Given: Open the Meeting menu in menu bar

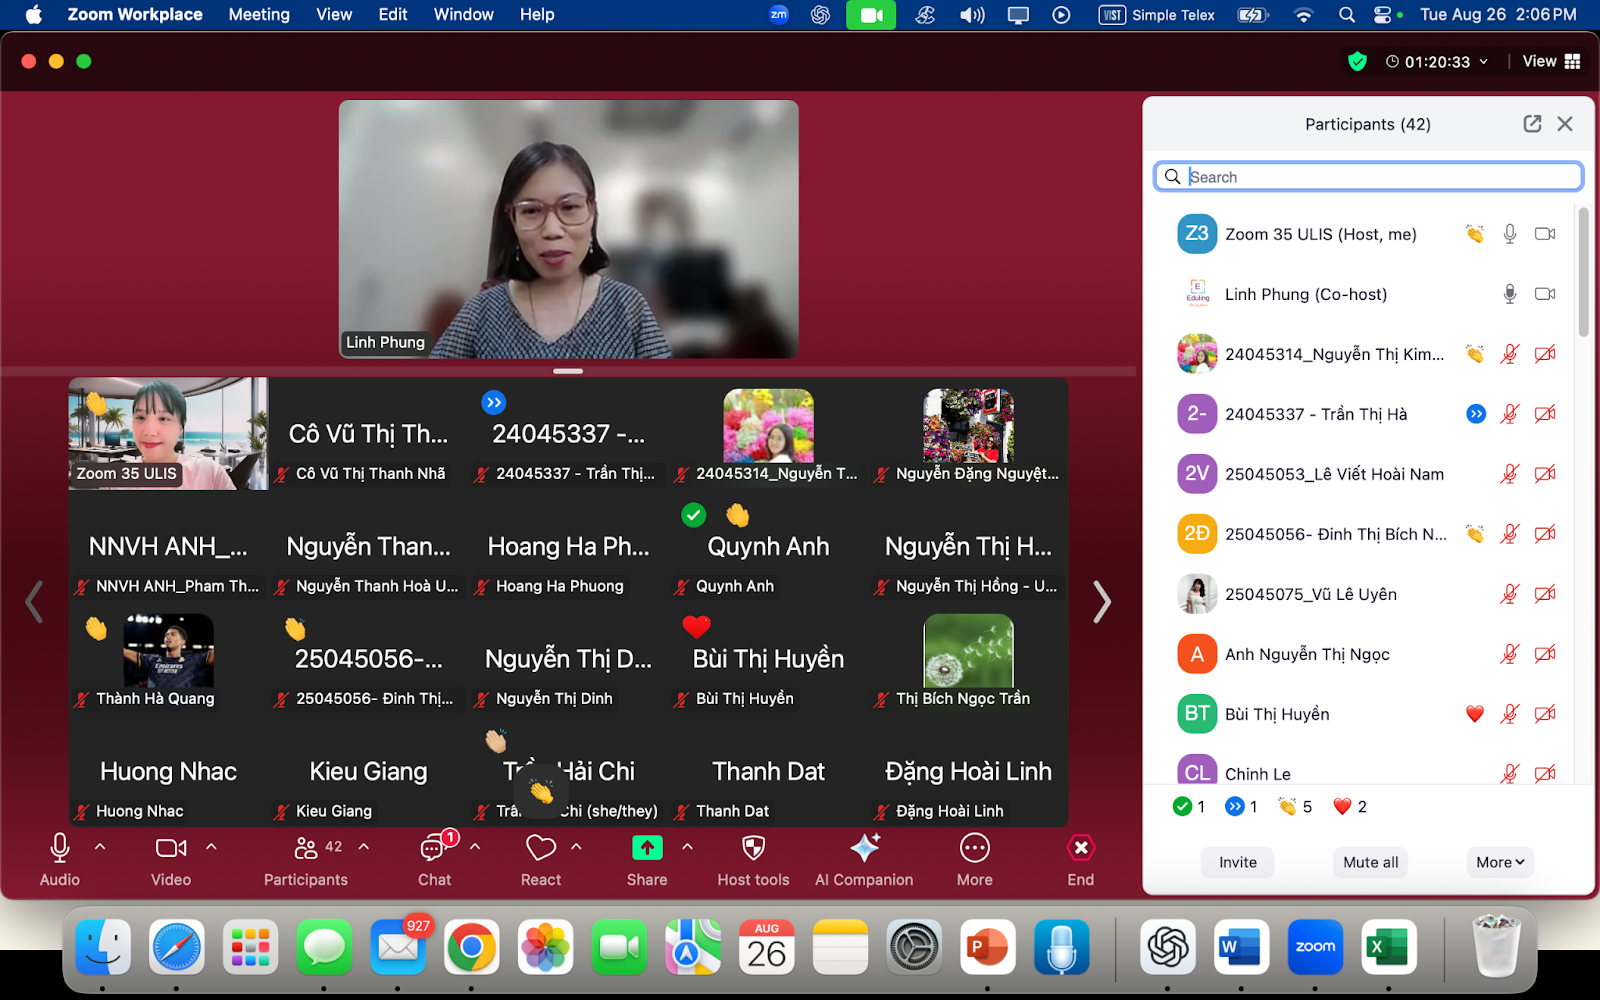Looking at the screenshot, I should 259,15.
